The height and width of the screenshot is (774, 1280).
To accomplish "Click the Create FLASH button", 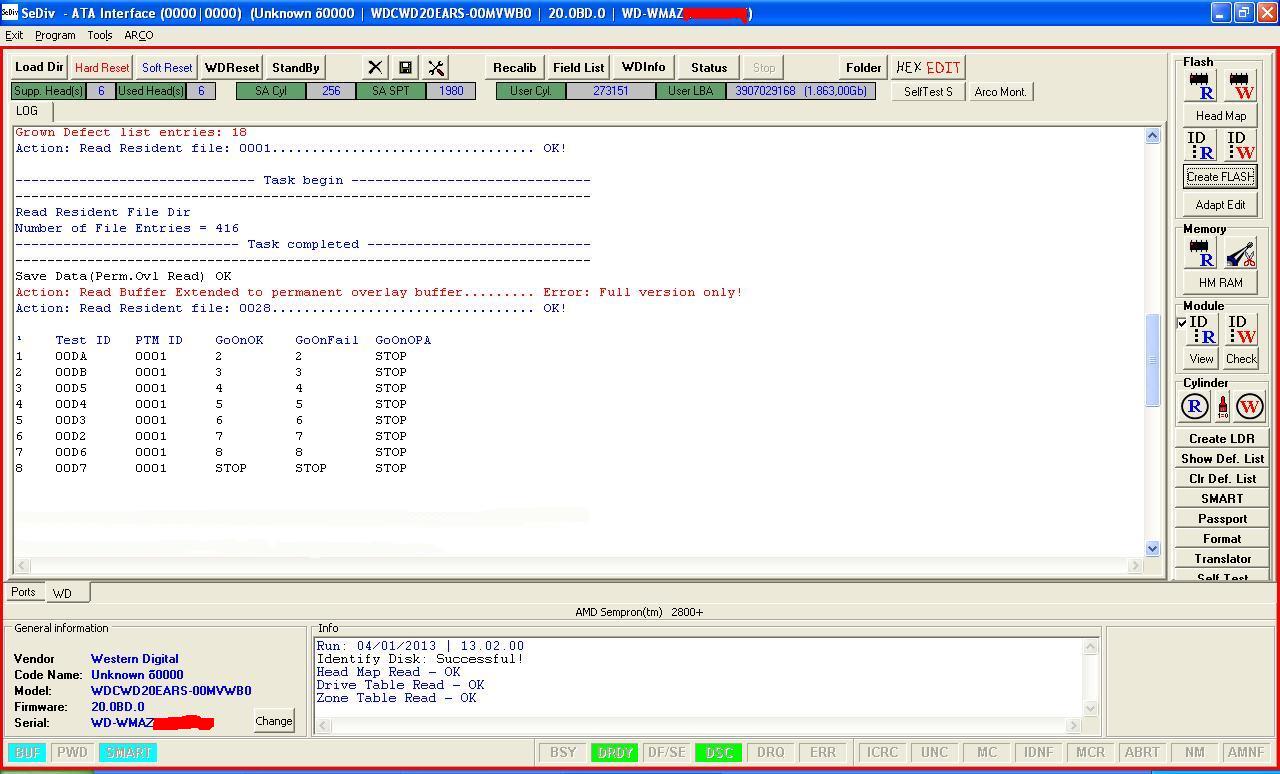I will click(x=1221, y=176).
